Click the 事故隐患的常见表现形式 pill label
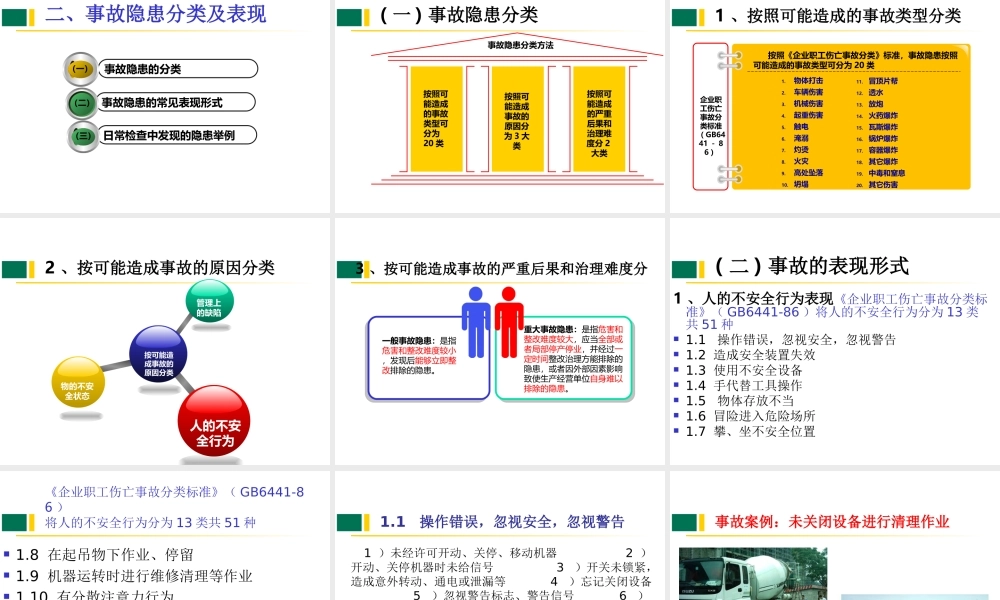The image size is (1000, 600). (x=178, y=102)
